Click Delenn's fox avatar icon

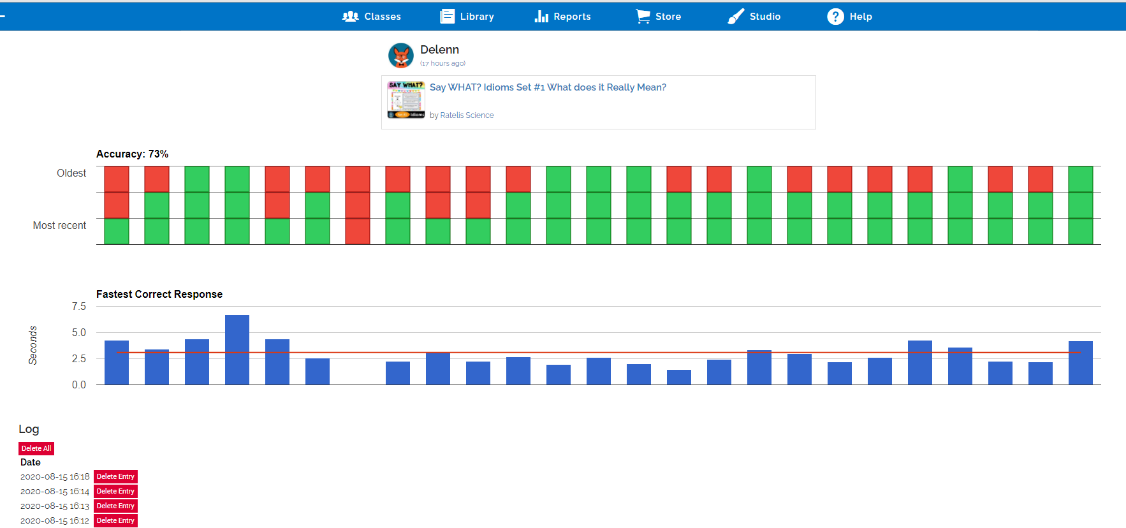(401, 55)
